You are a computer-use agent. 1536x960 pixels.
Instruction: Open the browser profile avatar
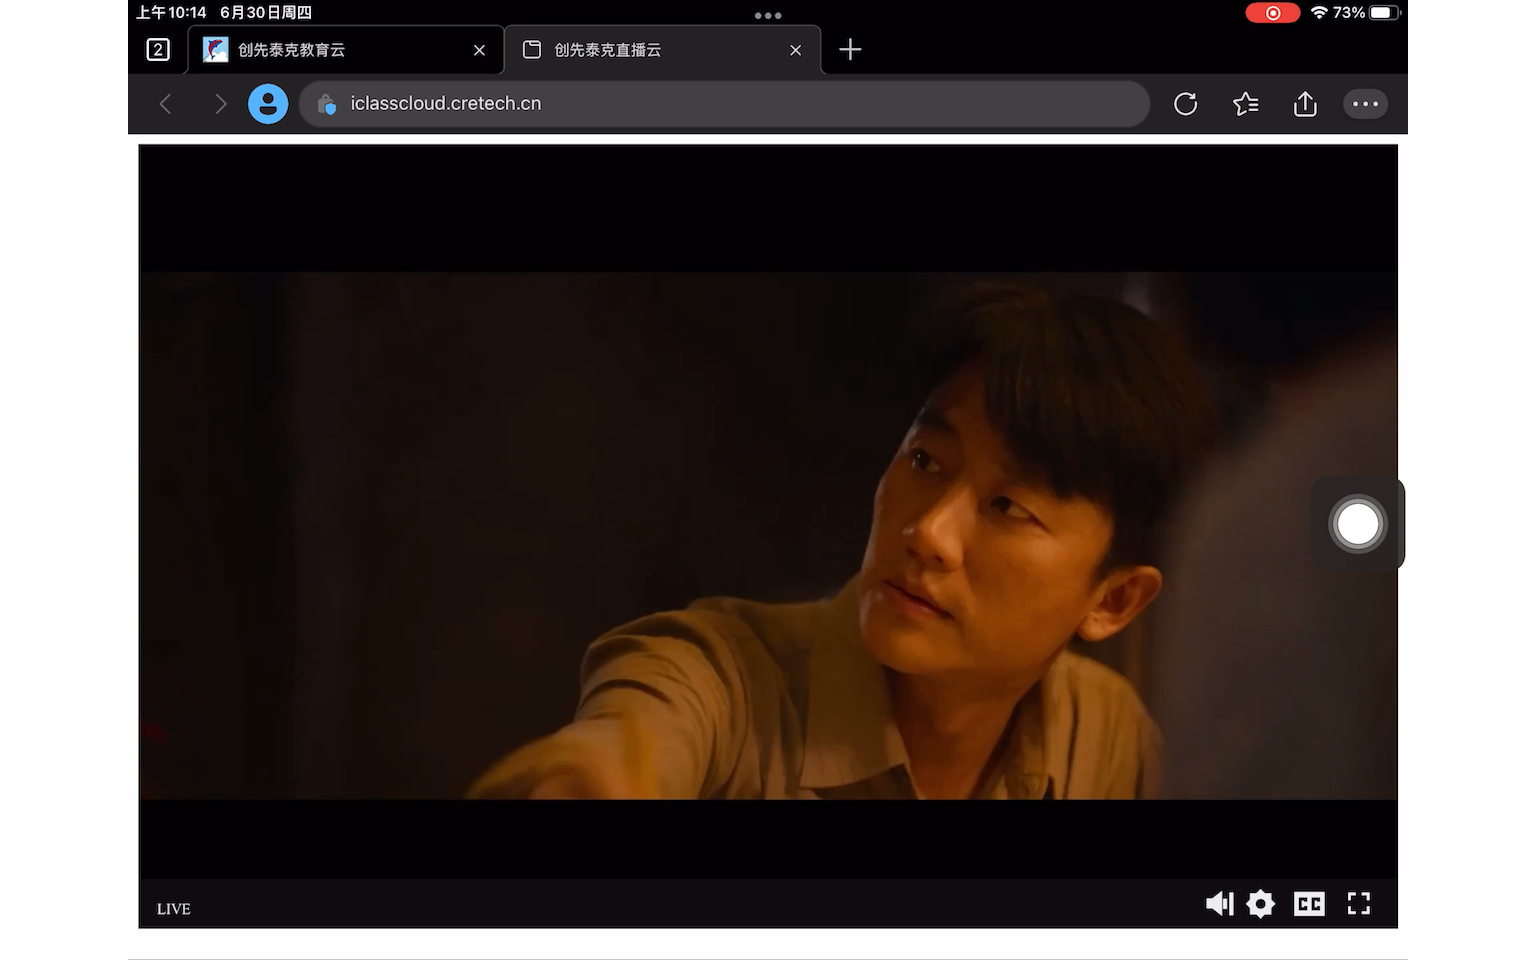pos(268,104)
